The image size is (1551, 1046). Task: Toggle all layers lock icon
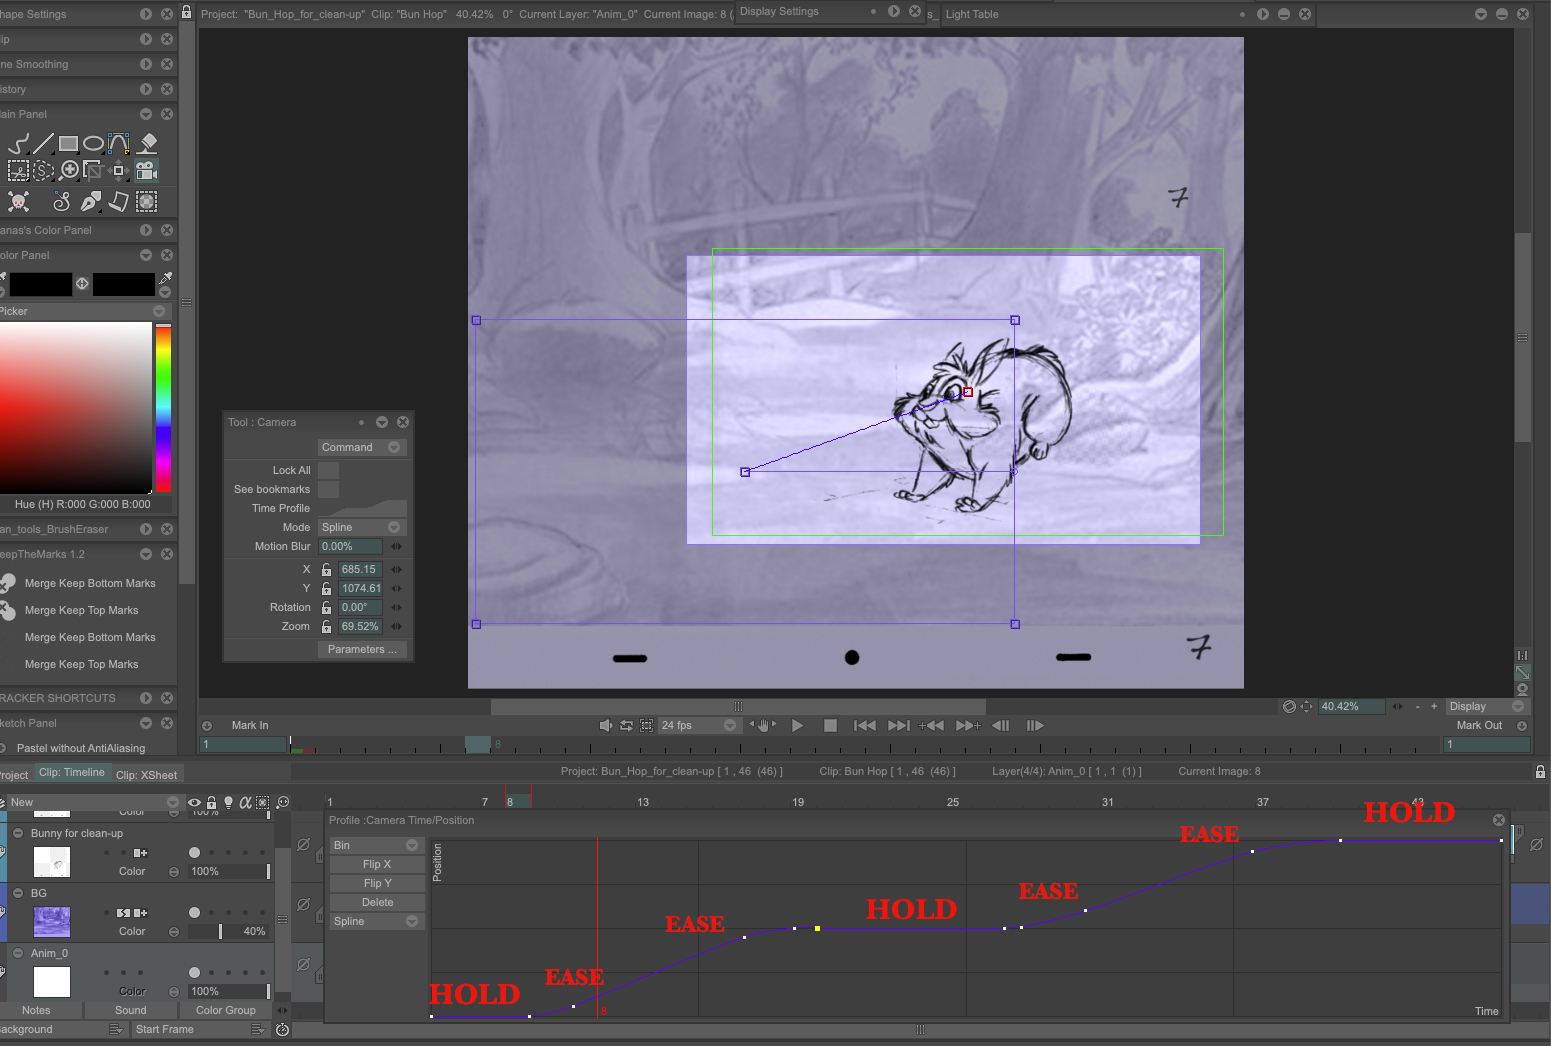pyautogui.click(x=211, y=802)
